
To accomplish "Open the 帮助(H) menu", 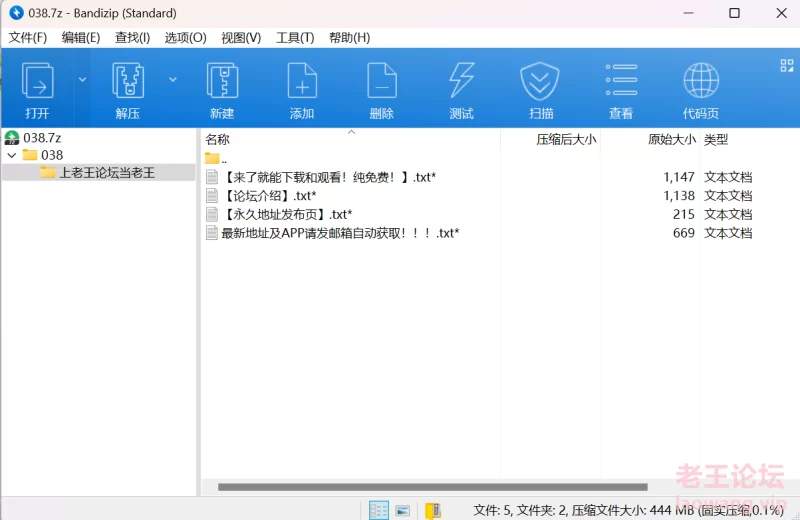I will (349, 38).
